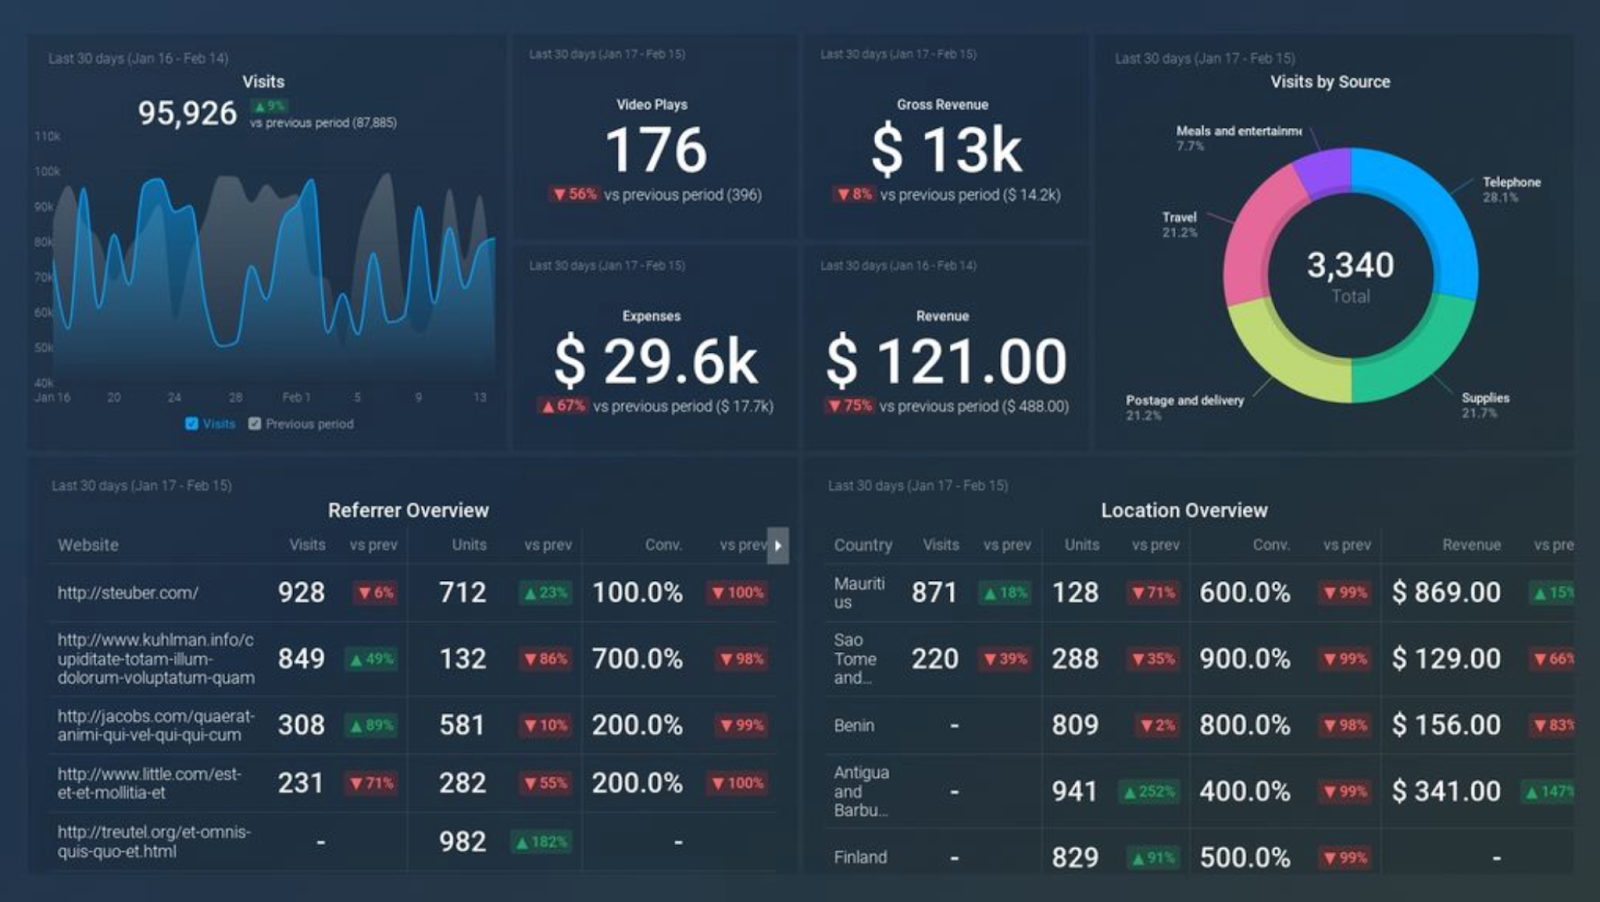Click the Mauritius country cell
The height and width of the screenshot is (902, 1600).
859,593
